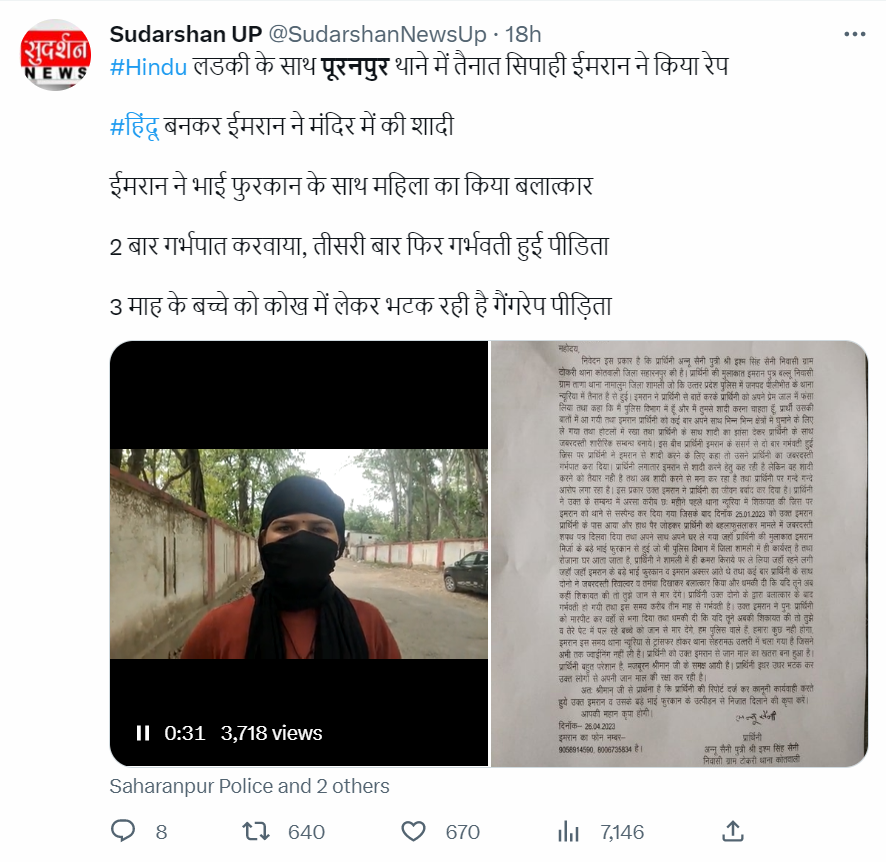This screenshot has width=886, height=862.
Task: View tagged Saharanpur Police and 2 others
Action: pyautogui.click(x=249, y=786)
